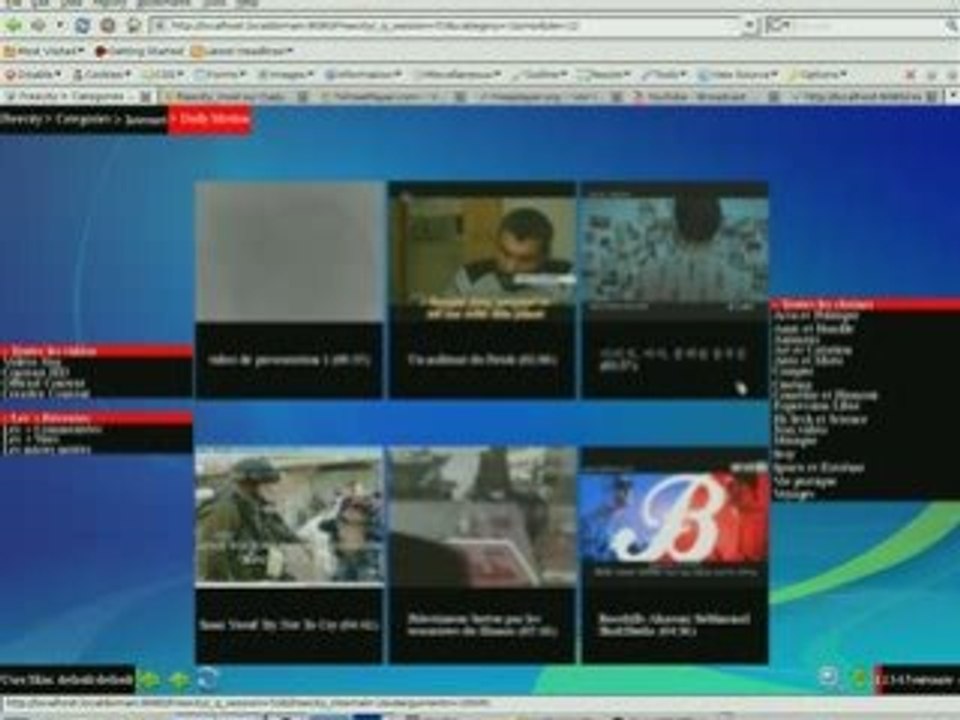Go back with the green browser arrow
This screenshot has width=960, height=720.
13,26
